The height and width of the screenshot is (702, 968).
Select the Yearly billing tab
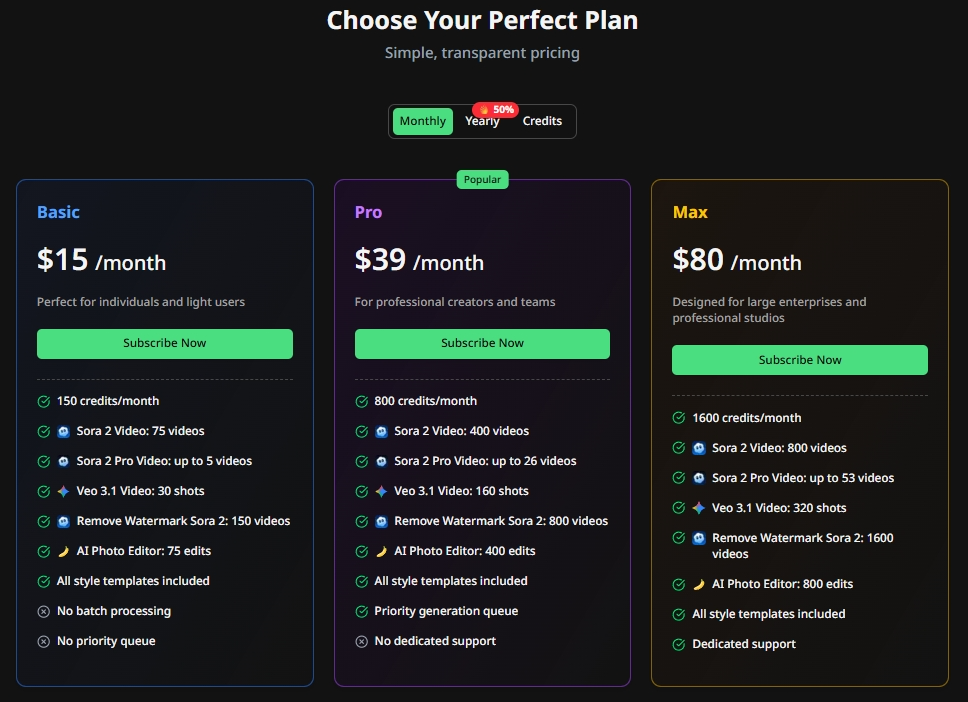[482, 122]
